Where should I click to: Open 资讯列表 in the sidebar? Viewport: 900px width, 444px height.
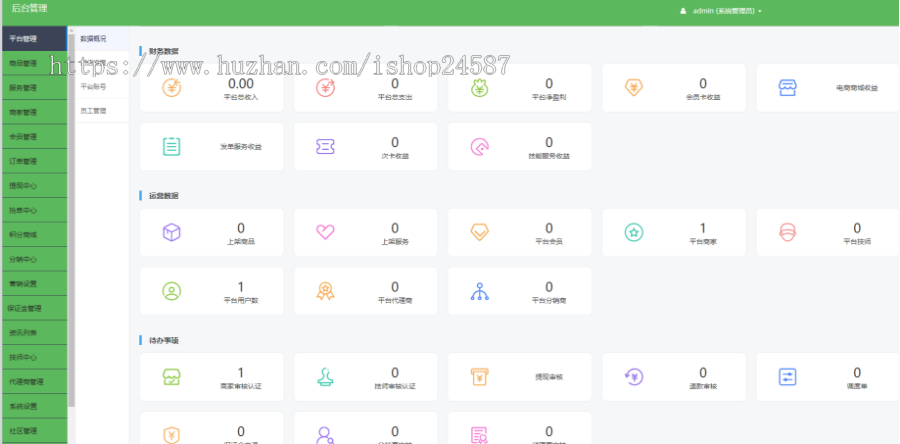click(34, 333)
